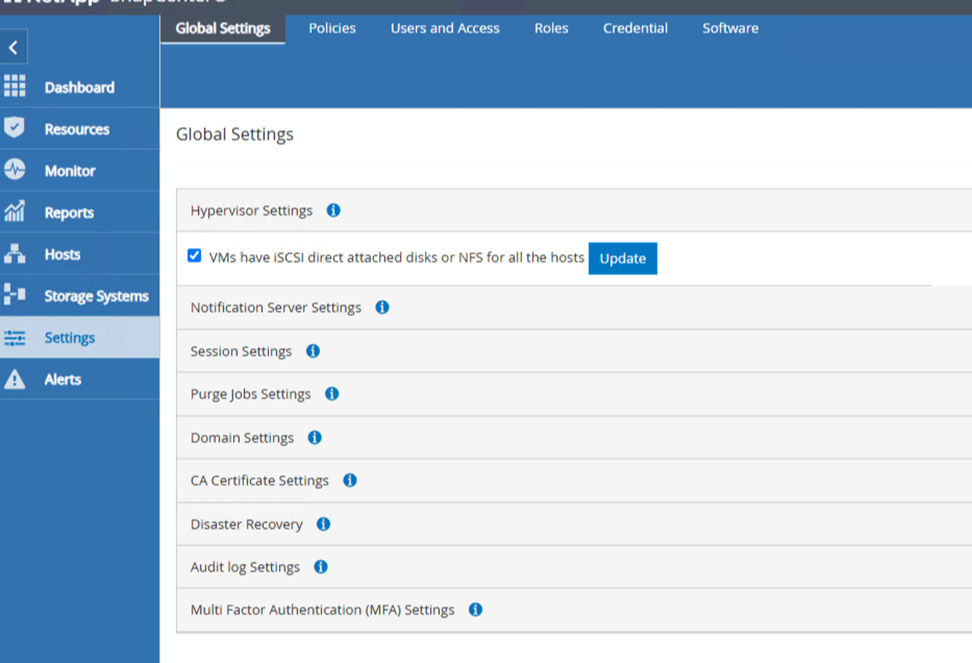
Task: Click info icon beside Multi Factor Authentication Settings
Action: point(476,609)
